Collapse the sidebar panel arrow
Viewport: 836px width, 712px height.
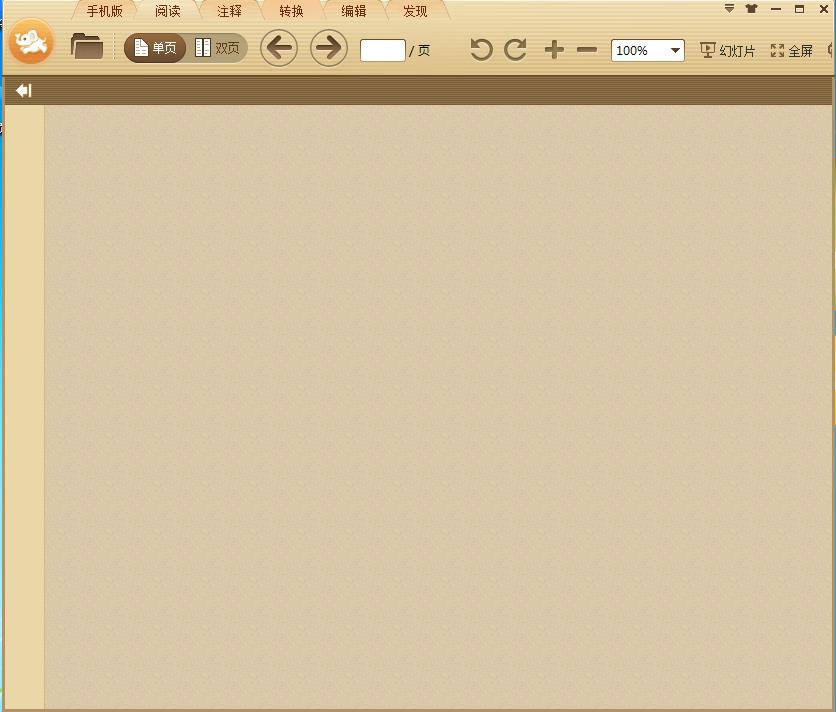(23, 91)
